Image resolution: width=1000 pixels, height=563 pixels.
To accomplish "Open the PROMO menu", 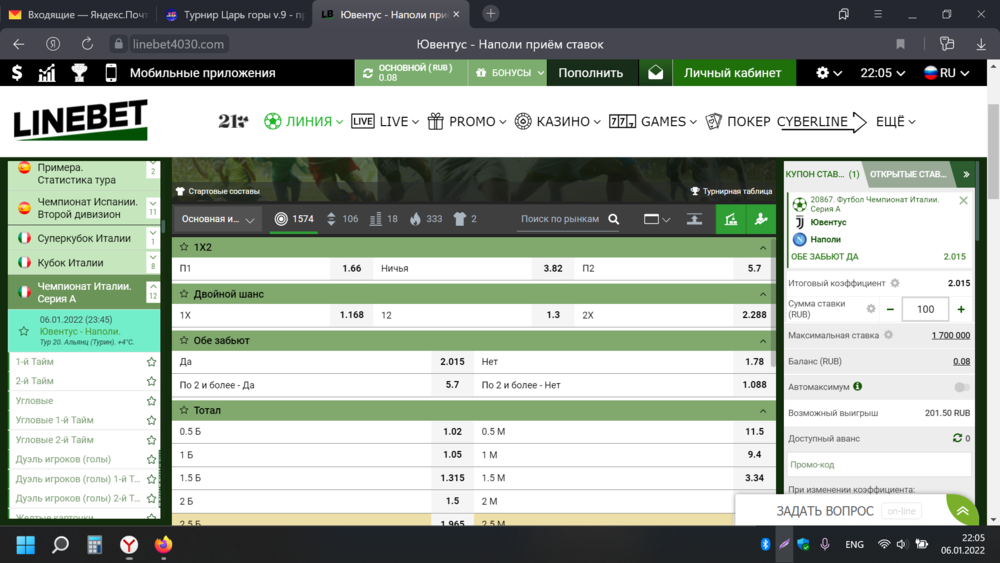I will [x=466, y=121].
